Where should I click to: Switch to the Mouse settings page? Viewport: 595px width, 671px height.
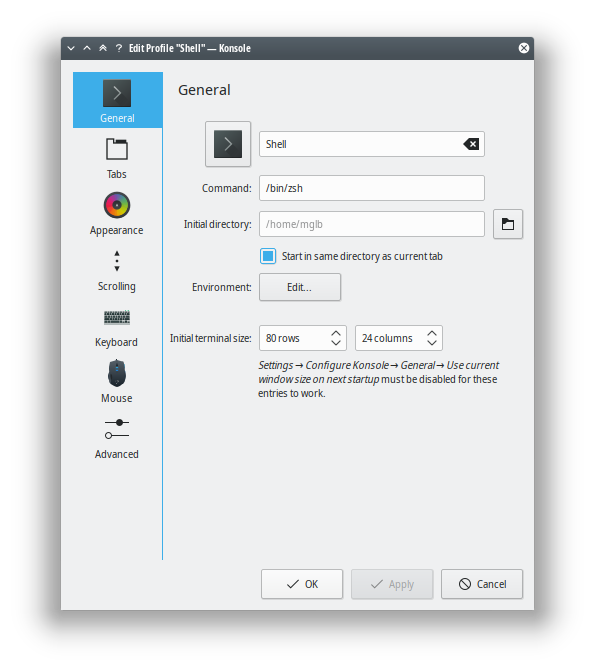click(x=117, y=382)
